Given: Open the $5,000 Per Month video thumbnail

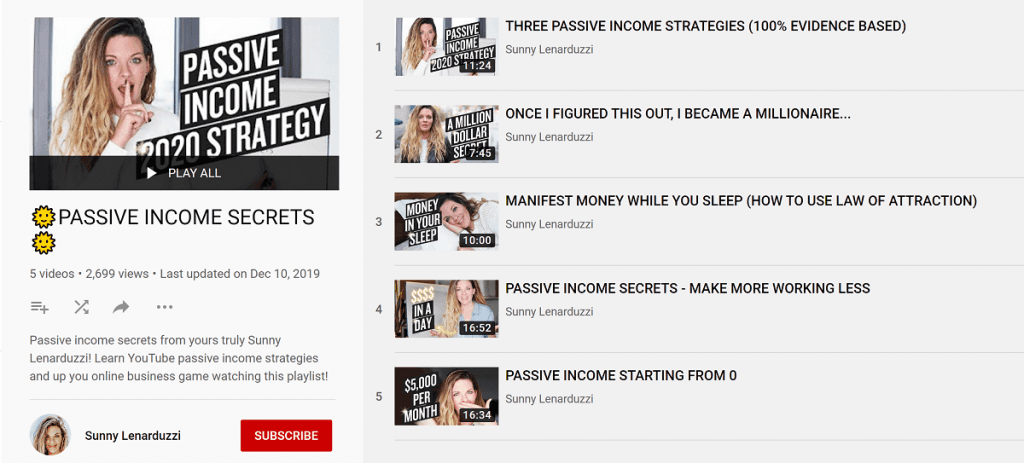Looking at the screenshot, I should click(x=446, y=396).
